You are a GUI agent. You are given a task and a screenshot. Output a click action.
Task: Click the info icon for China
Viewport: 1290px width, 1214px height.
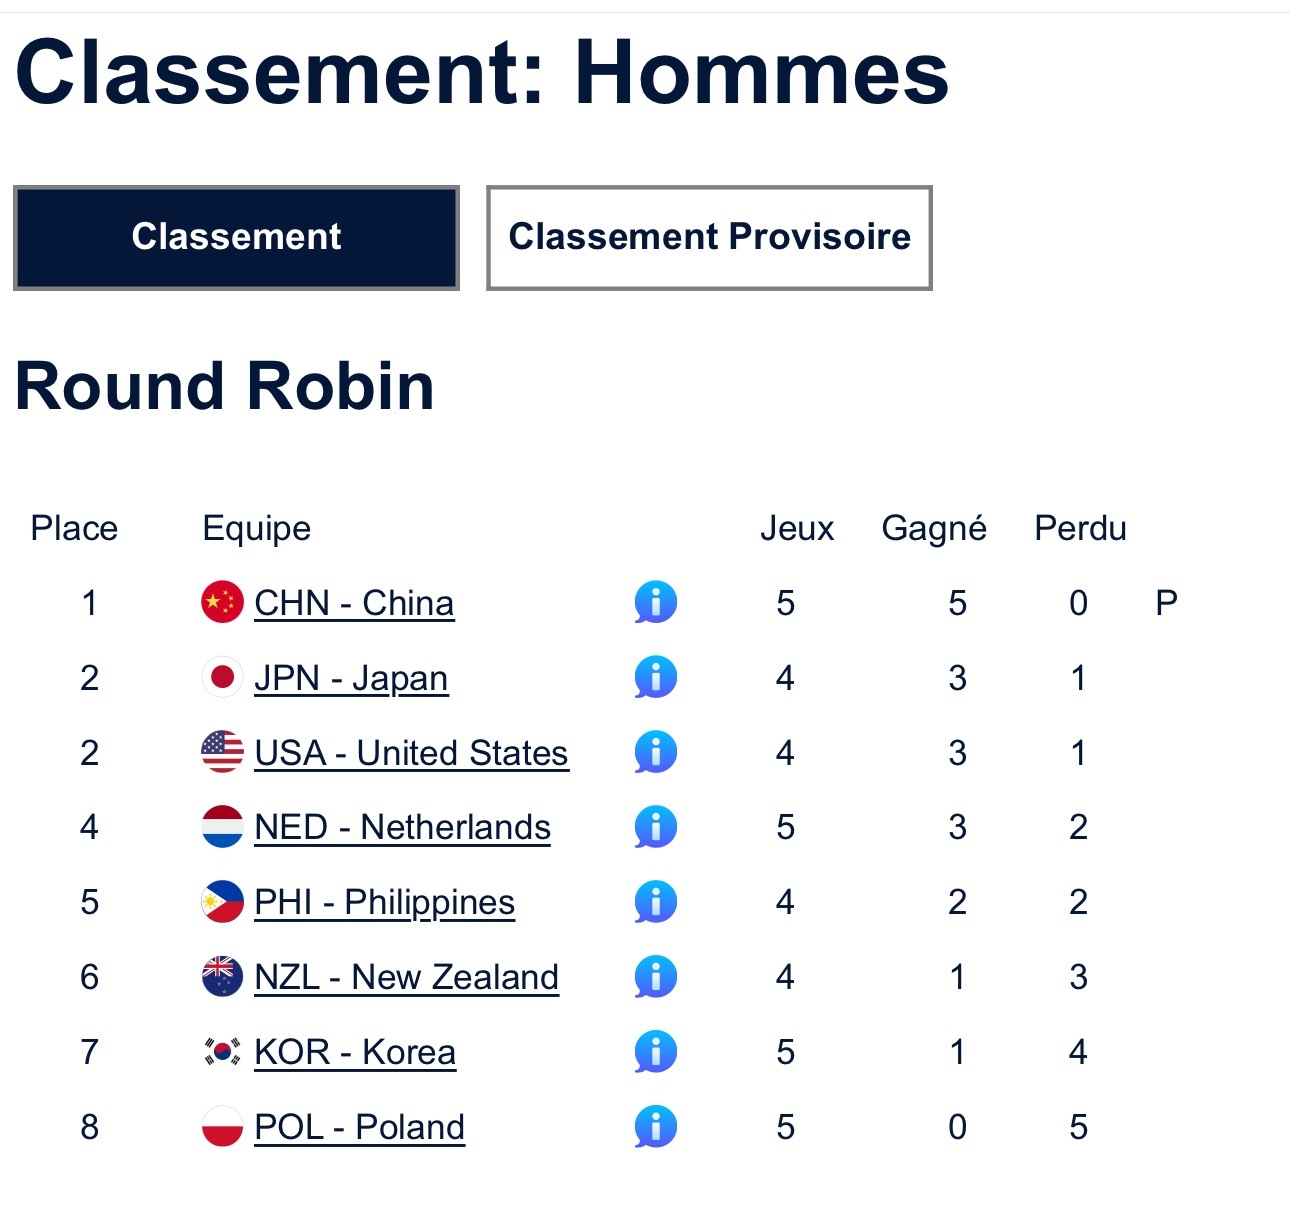655,603
